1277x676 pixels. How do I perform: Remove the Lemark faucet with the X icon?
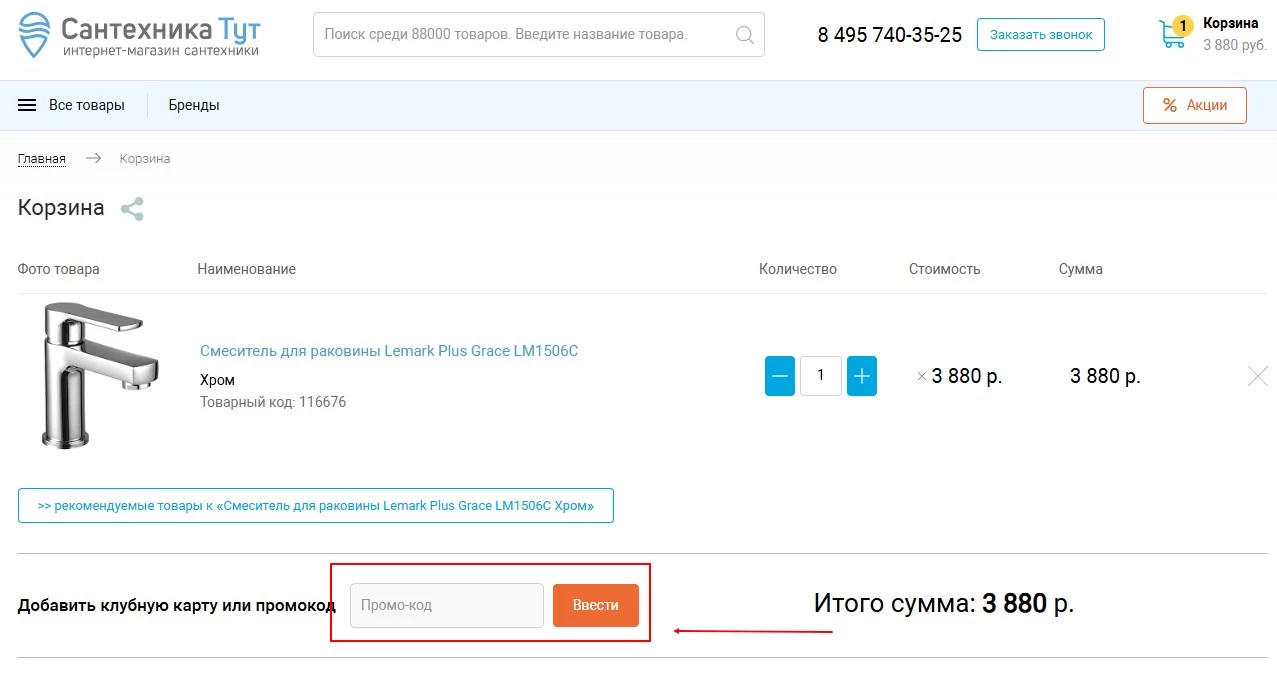point(1257,375)
